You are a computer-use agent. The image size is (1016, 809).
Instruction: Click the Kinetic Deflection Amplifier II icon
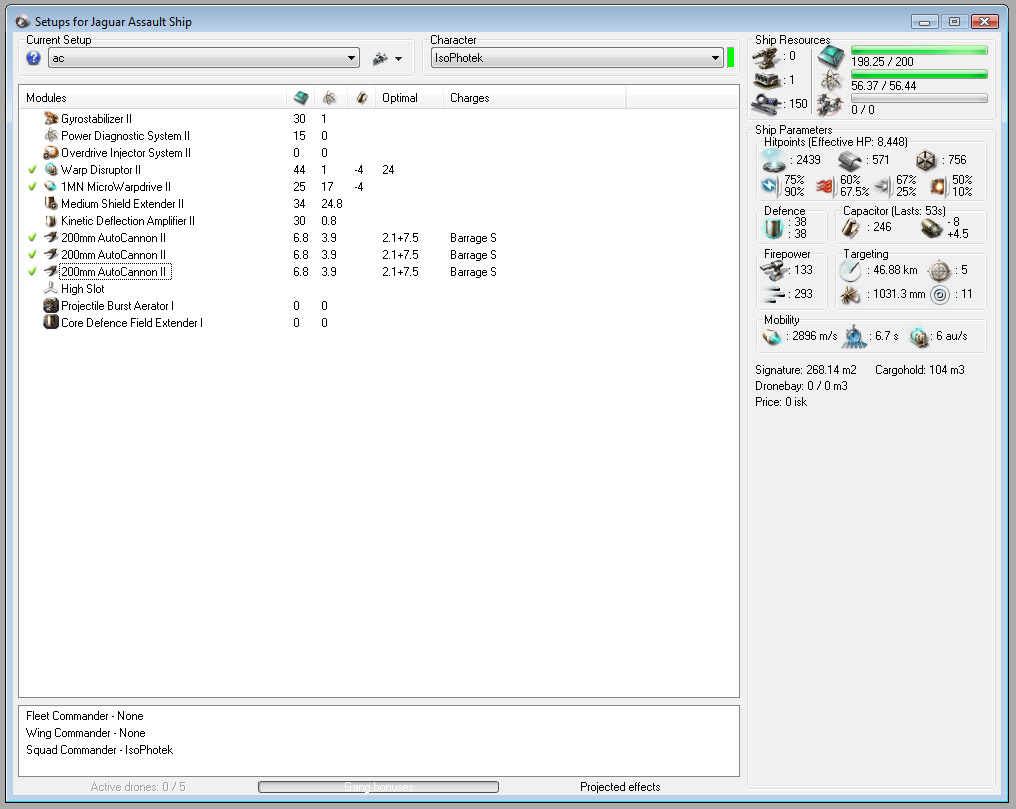coord(51,221)
